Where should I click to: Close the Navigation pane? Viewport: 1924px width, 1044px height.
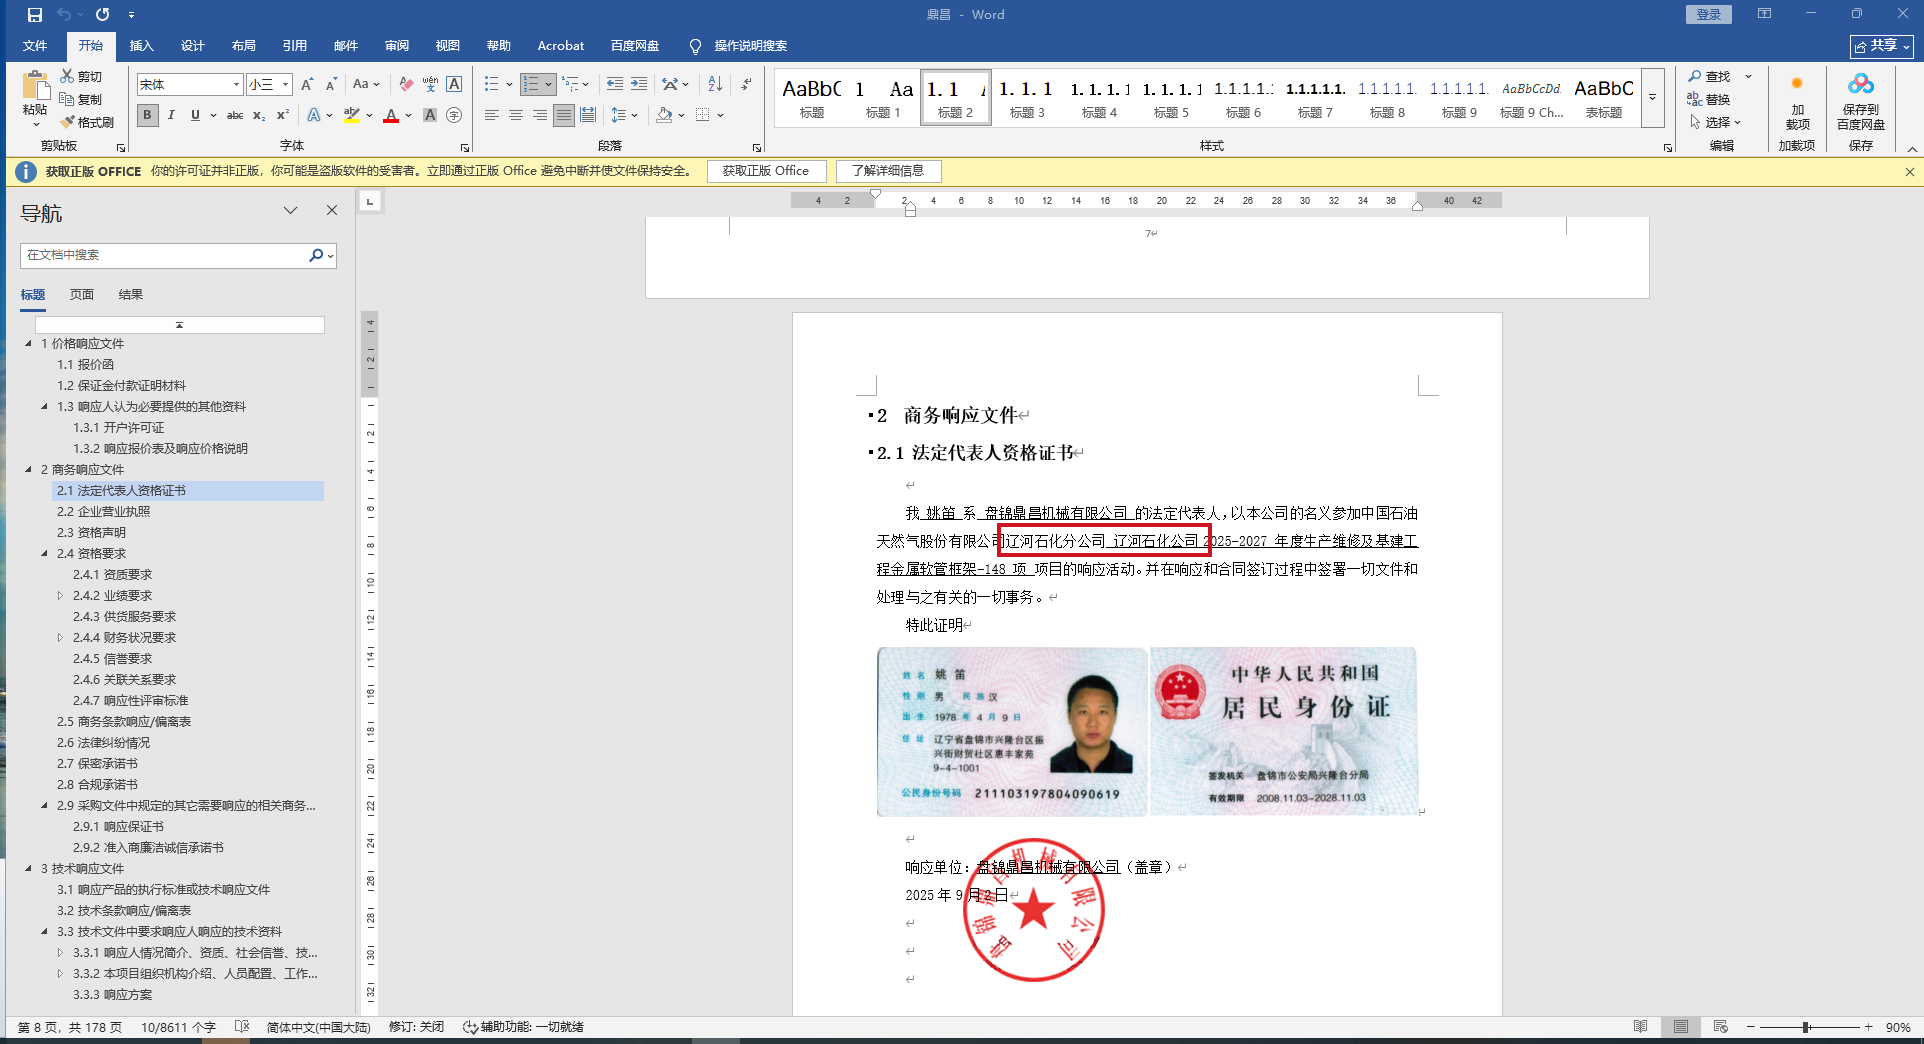tap(332, 210)
